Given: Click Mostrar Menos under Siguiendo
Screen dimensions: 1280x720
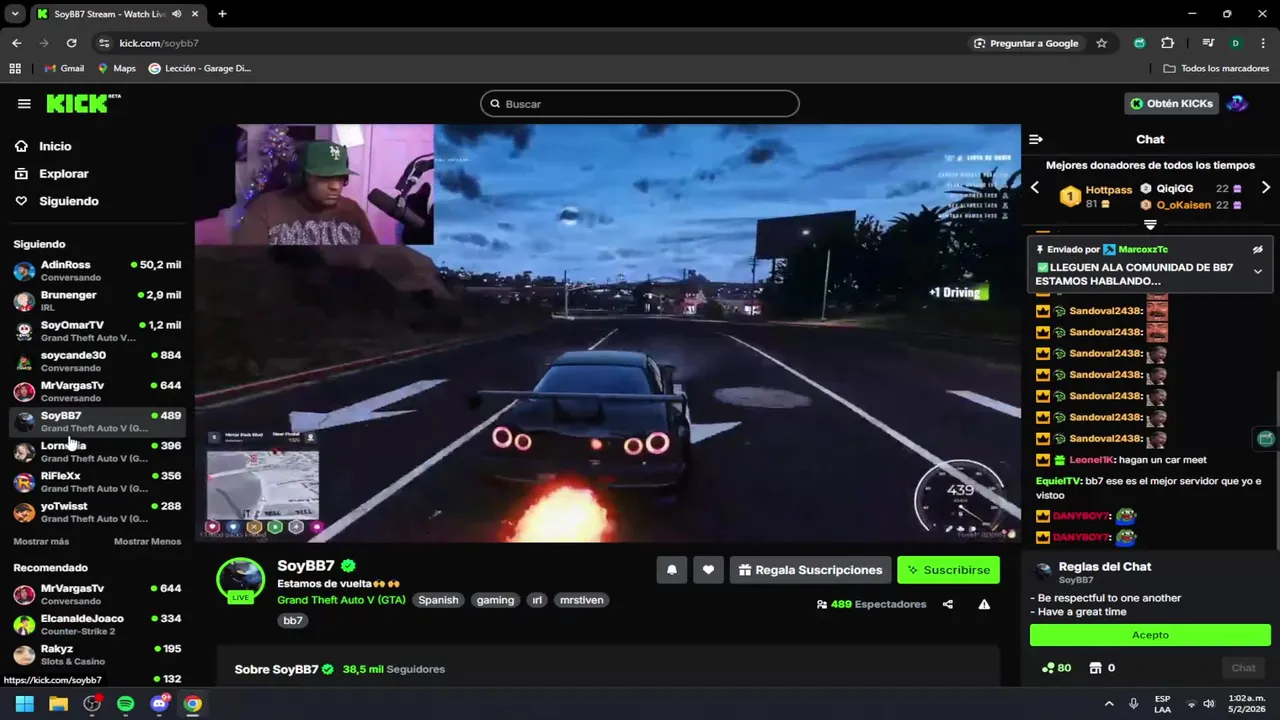Looking at the screenshot, I should coord(148,542).
